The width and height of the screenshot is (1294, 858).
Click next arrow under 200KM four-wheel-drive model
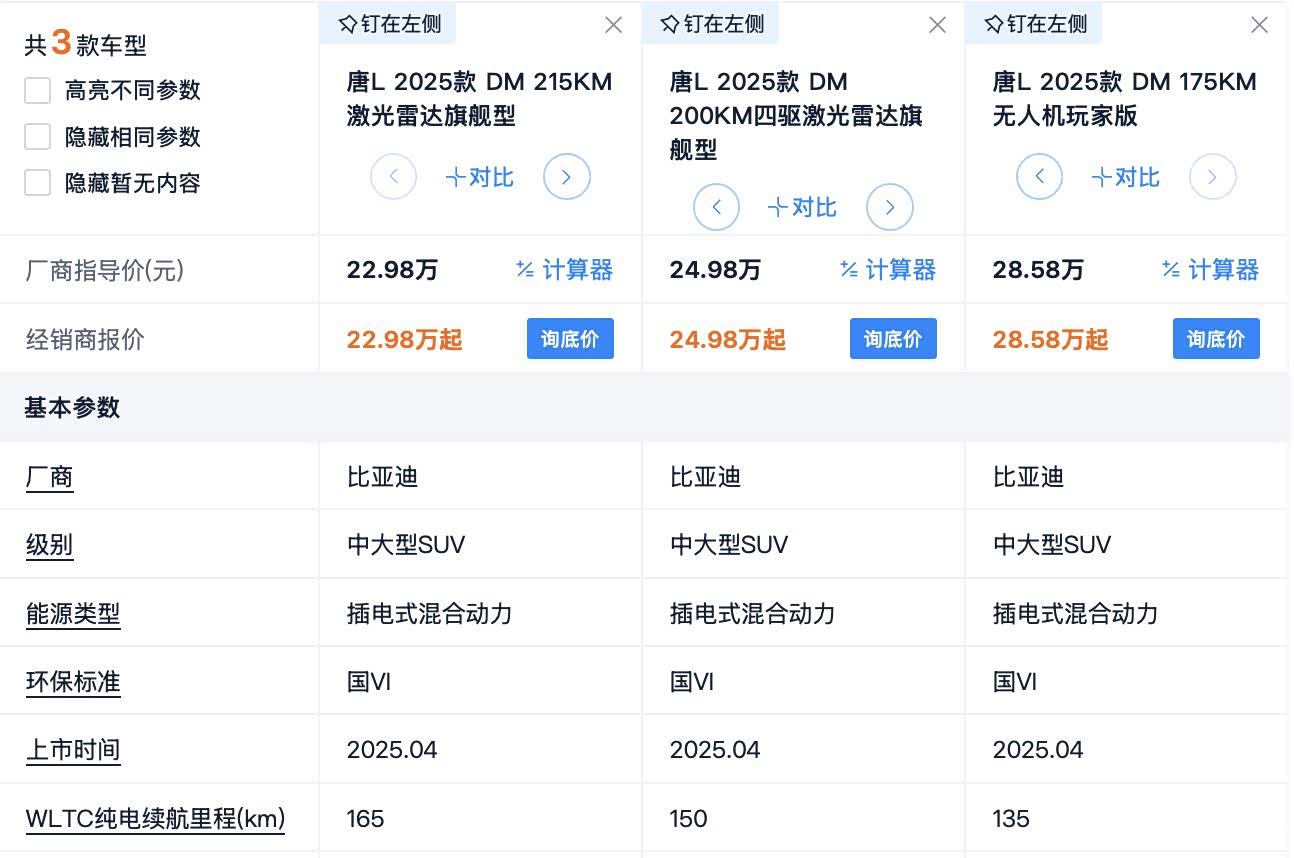click(x=890, y=208)
